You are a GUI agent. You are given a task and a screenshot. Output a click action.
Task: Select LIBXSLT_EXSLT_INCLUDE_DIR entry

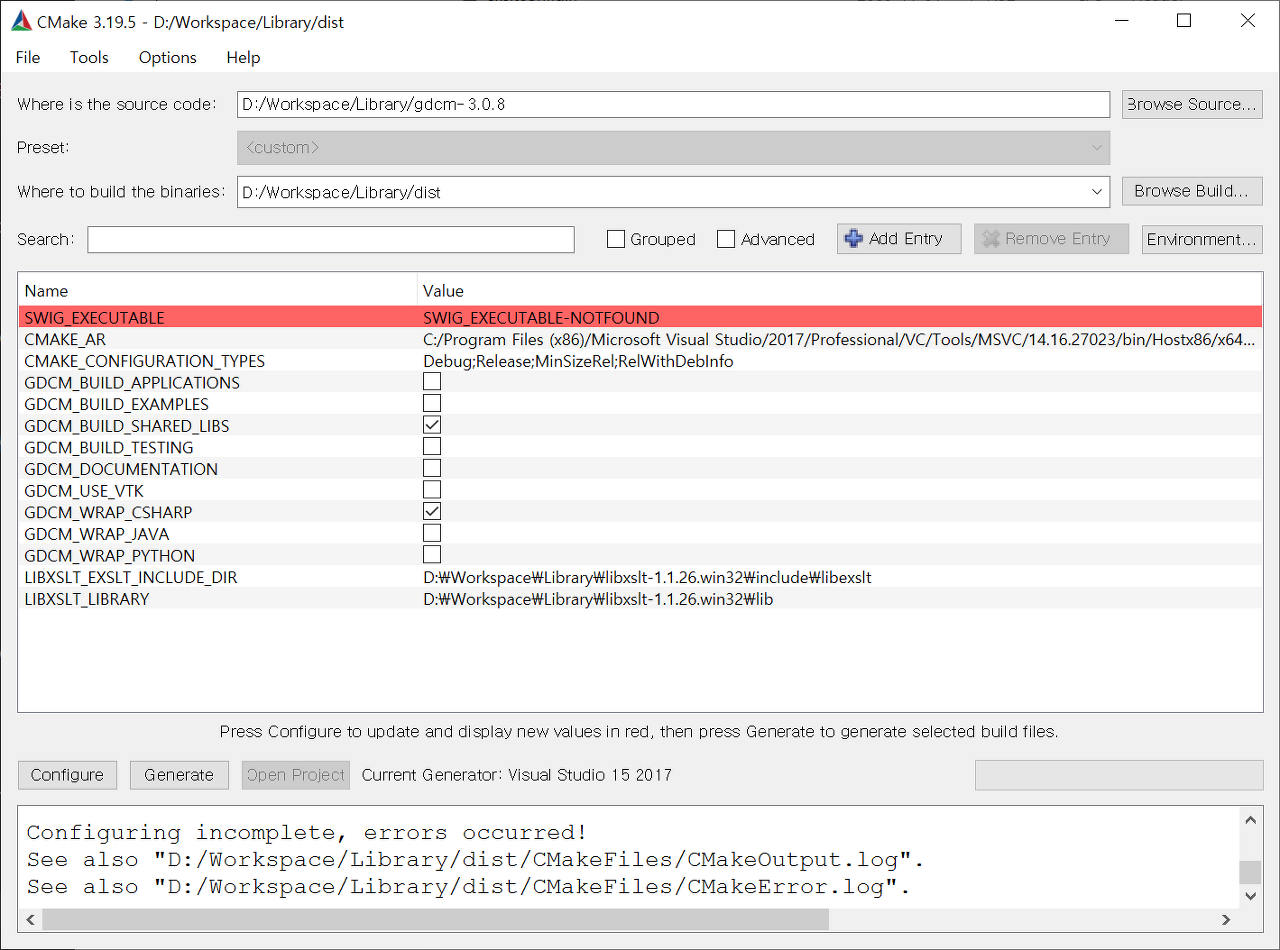click(130, 578)
